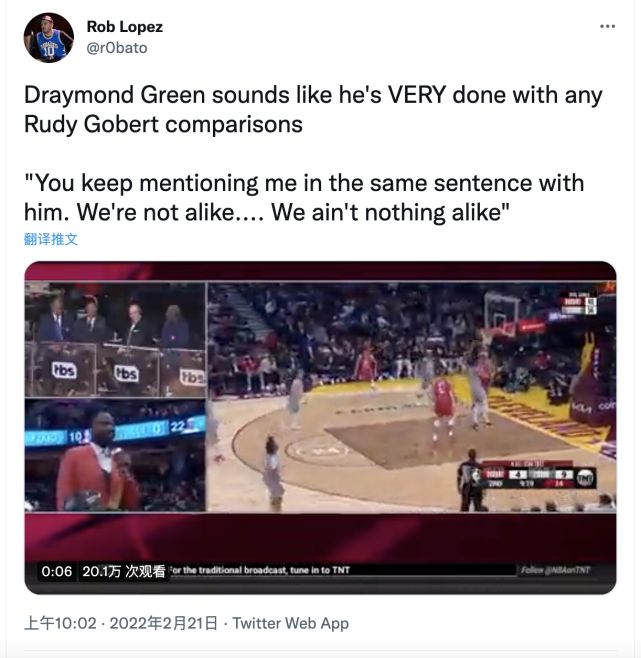
Task: Click the 翻译推文 translate link
Action: tap(51, 239)
